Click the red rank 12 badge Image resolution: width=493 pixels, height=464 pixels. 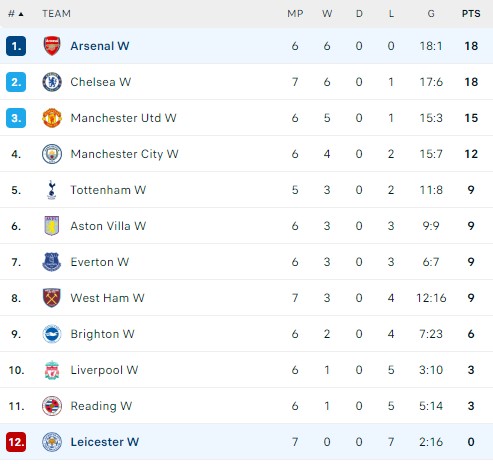(16, 442)
